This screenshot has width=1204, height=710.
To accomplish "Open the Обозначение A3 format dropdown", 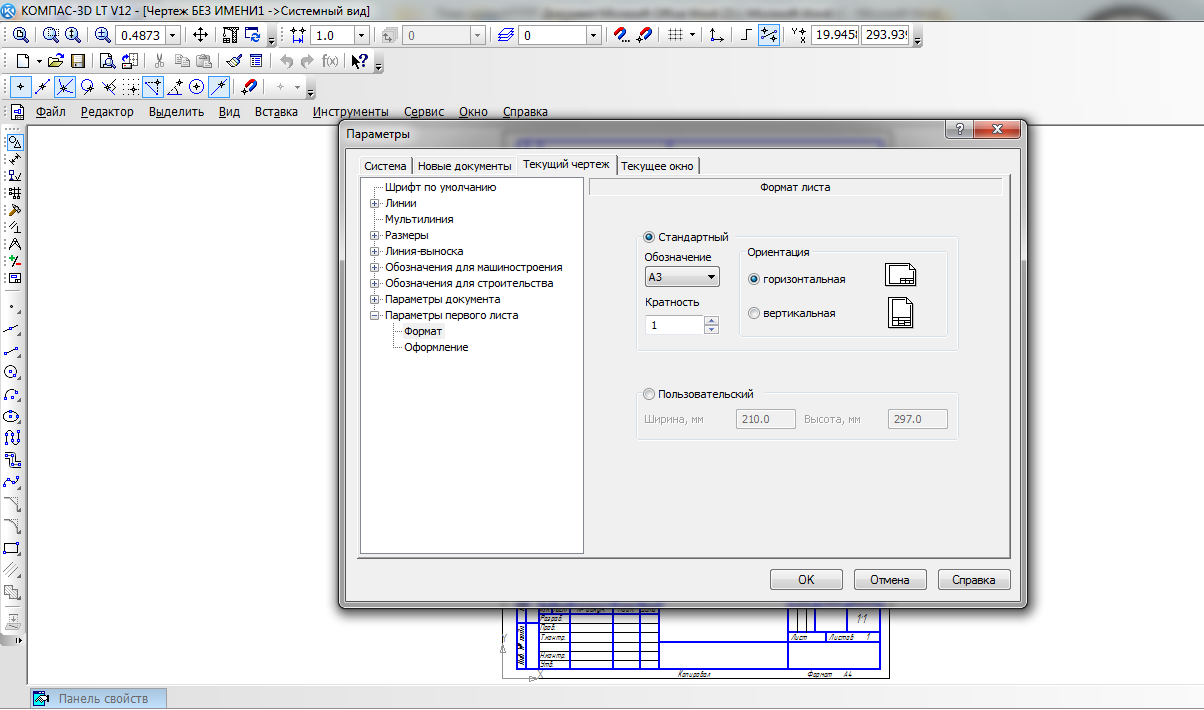I will click(682, 277).
